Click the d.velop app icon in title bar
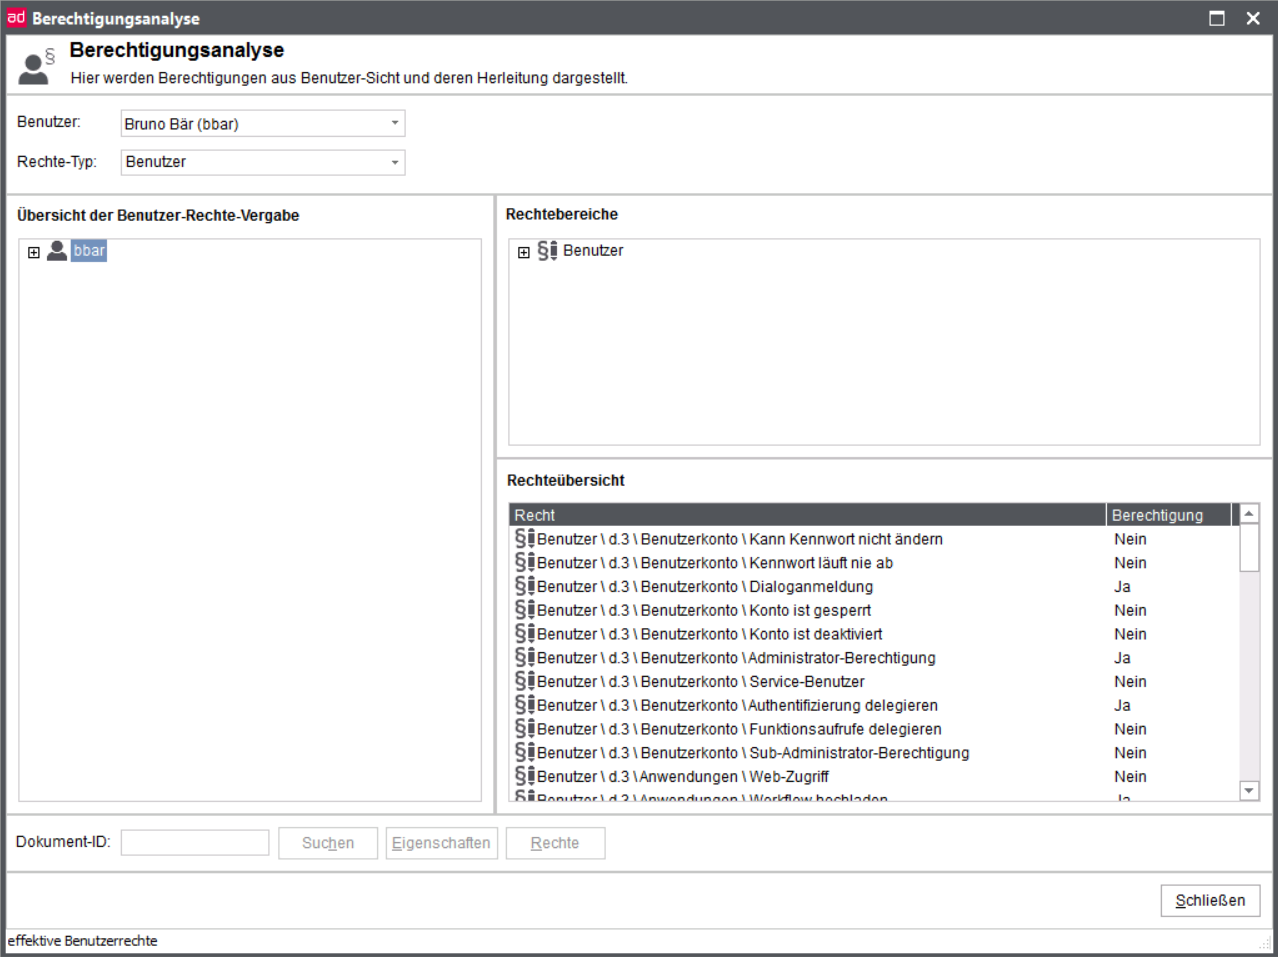Image resolution: width=1278 pixels, height=957 pixels. (x=16, y=17)
